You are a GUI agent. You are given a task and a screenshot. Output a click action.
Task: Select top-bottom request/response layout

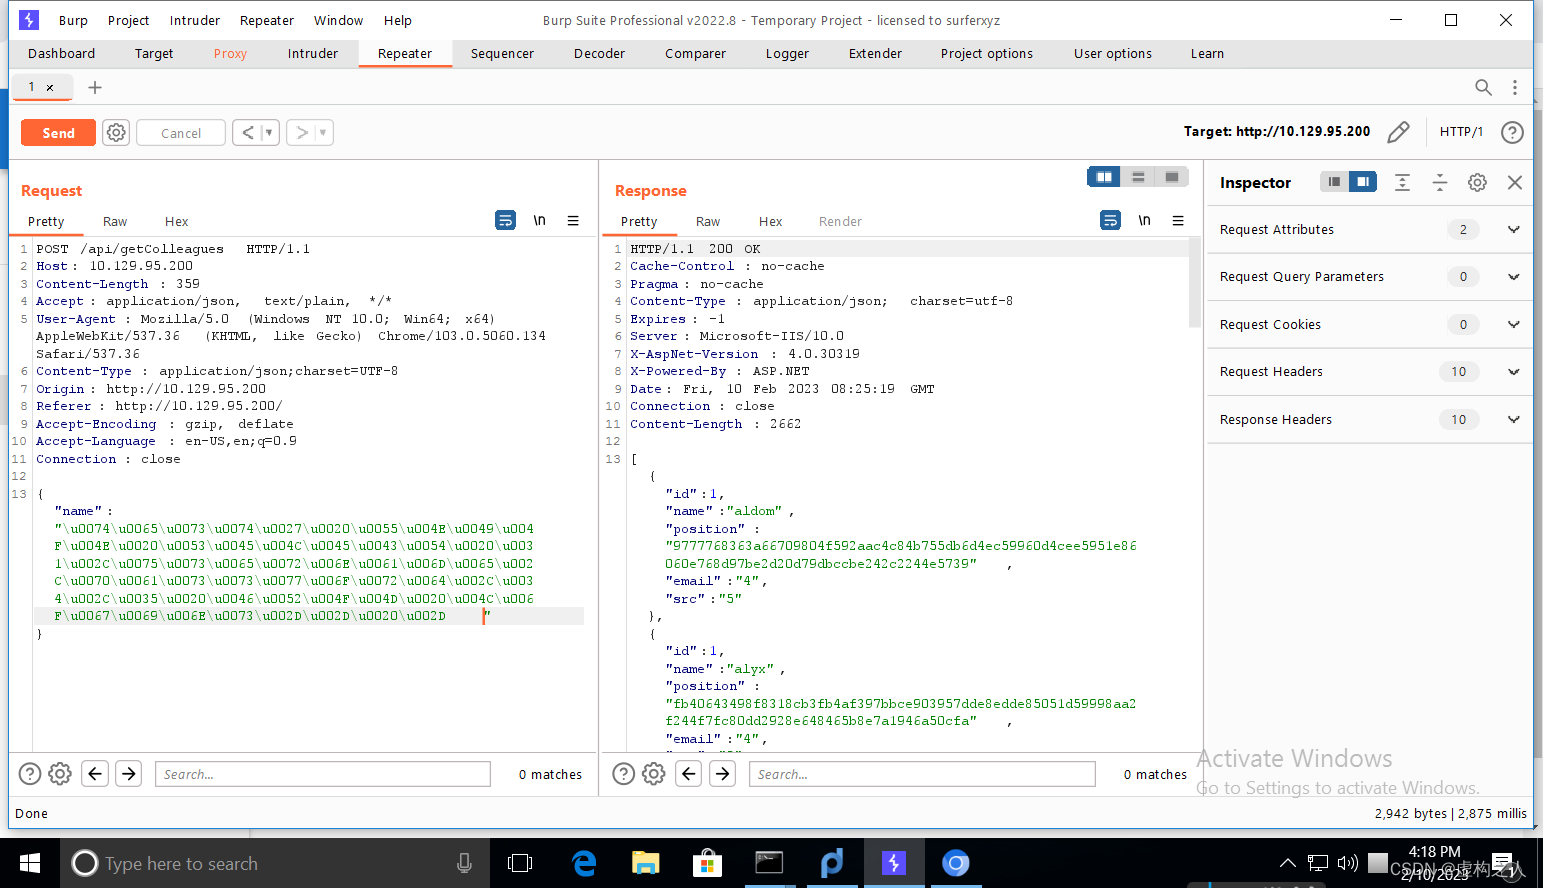pyautogui.click(x=1138, y=177)
